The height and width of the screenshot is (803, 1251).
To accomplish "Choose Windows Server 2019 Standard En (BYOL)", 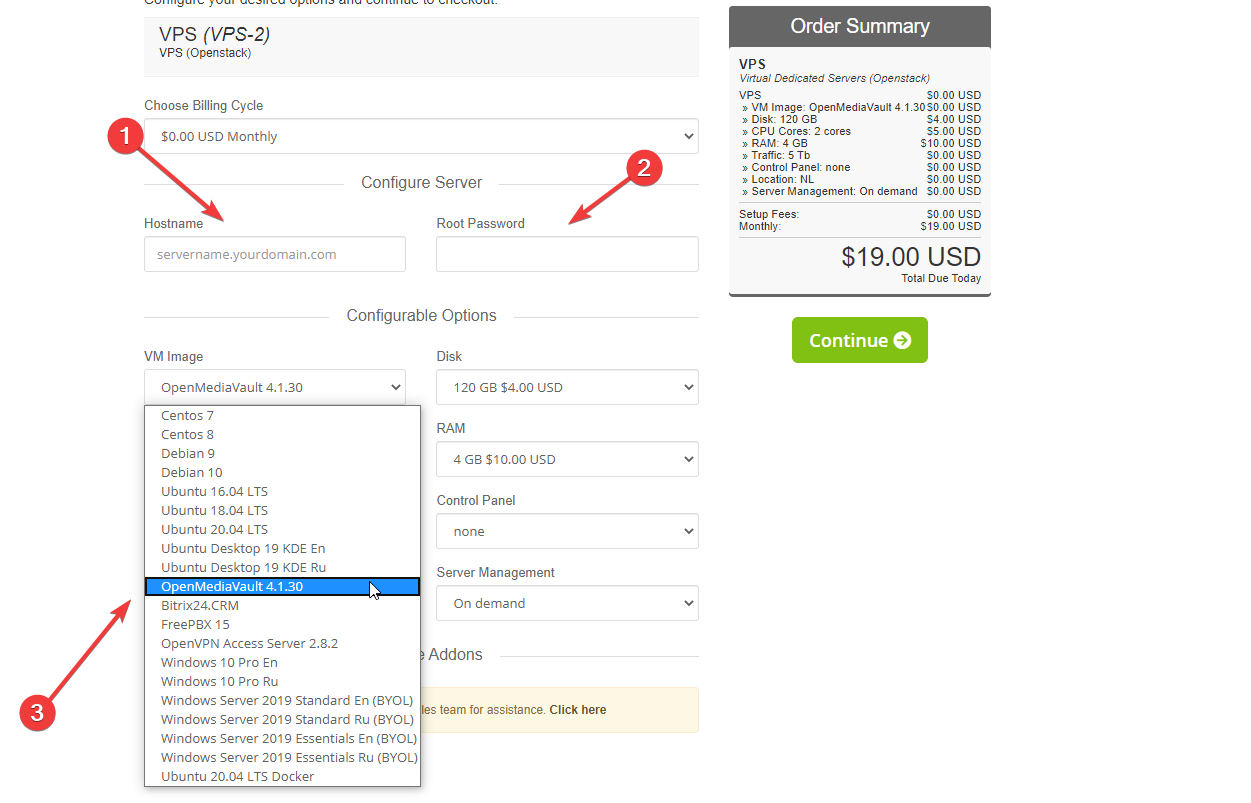I will (287, 701).
